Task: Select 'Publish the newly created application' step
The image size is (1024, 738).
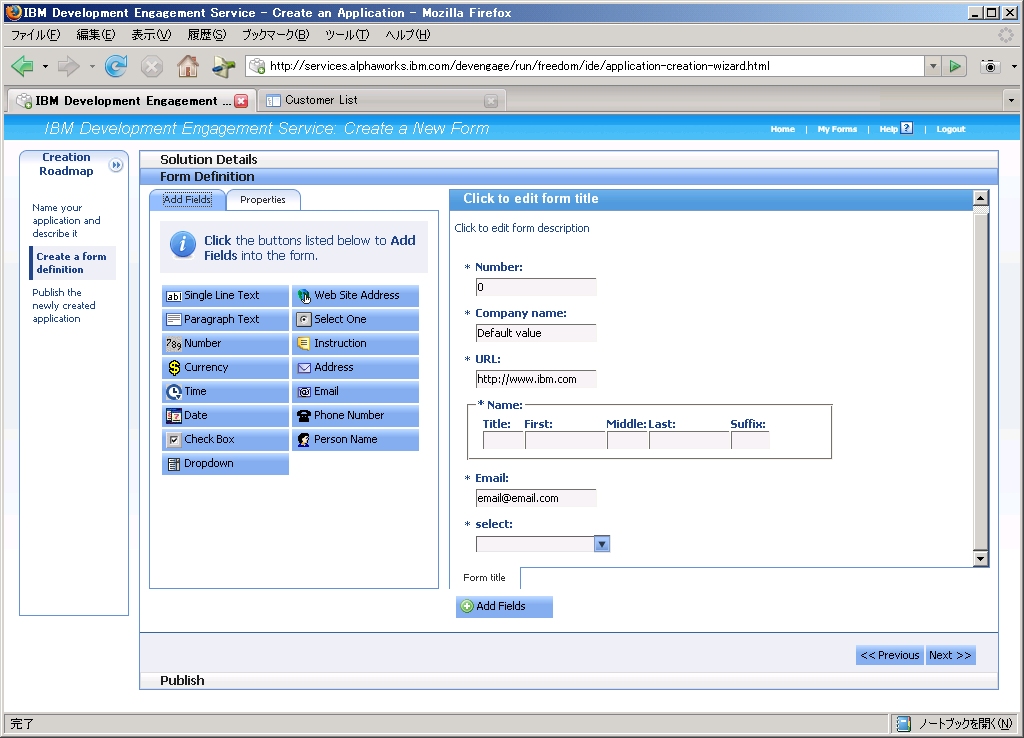Action: pos(64,306)
